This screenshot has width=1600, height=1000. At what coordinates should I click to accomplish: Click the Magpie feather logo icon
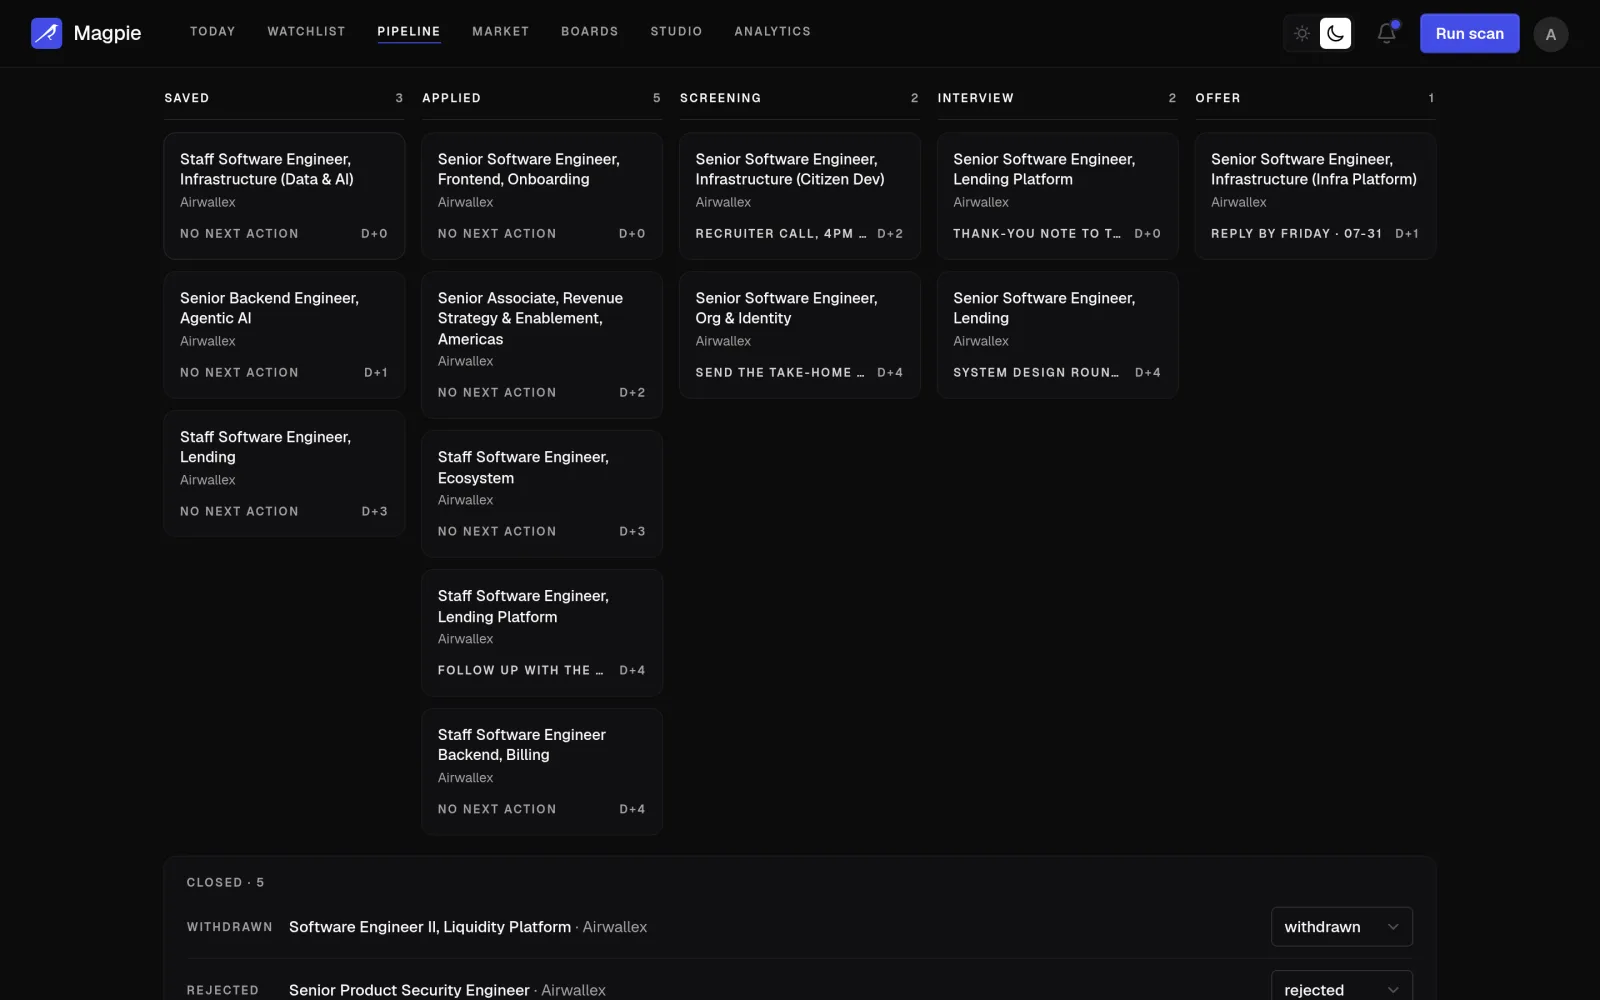[46, 33]
